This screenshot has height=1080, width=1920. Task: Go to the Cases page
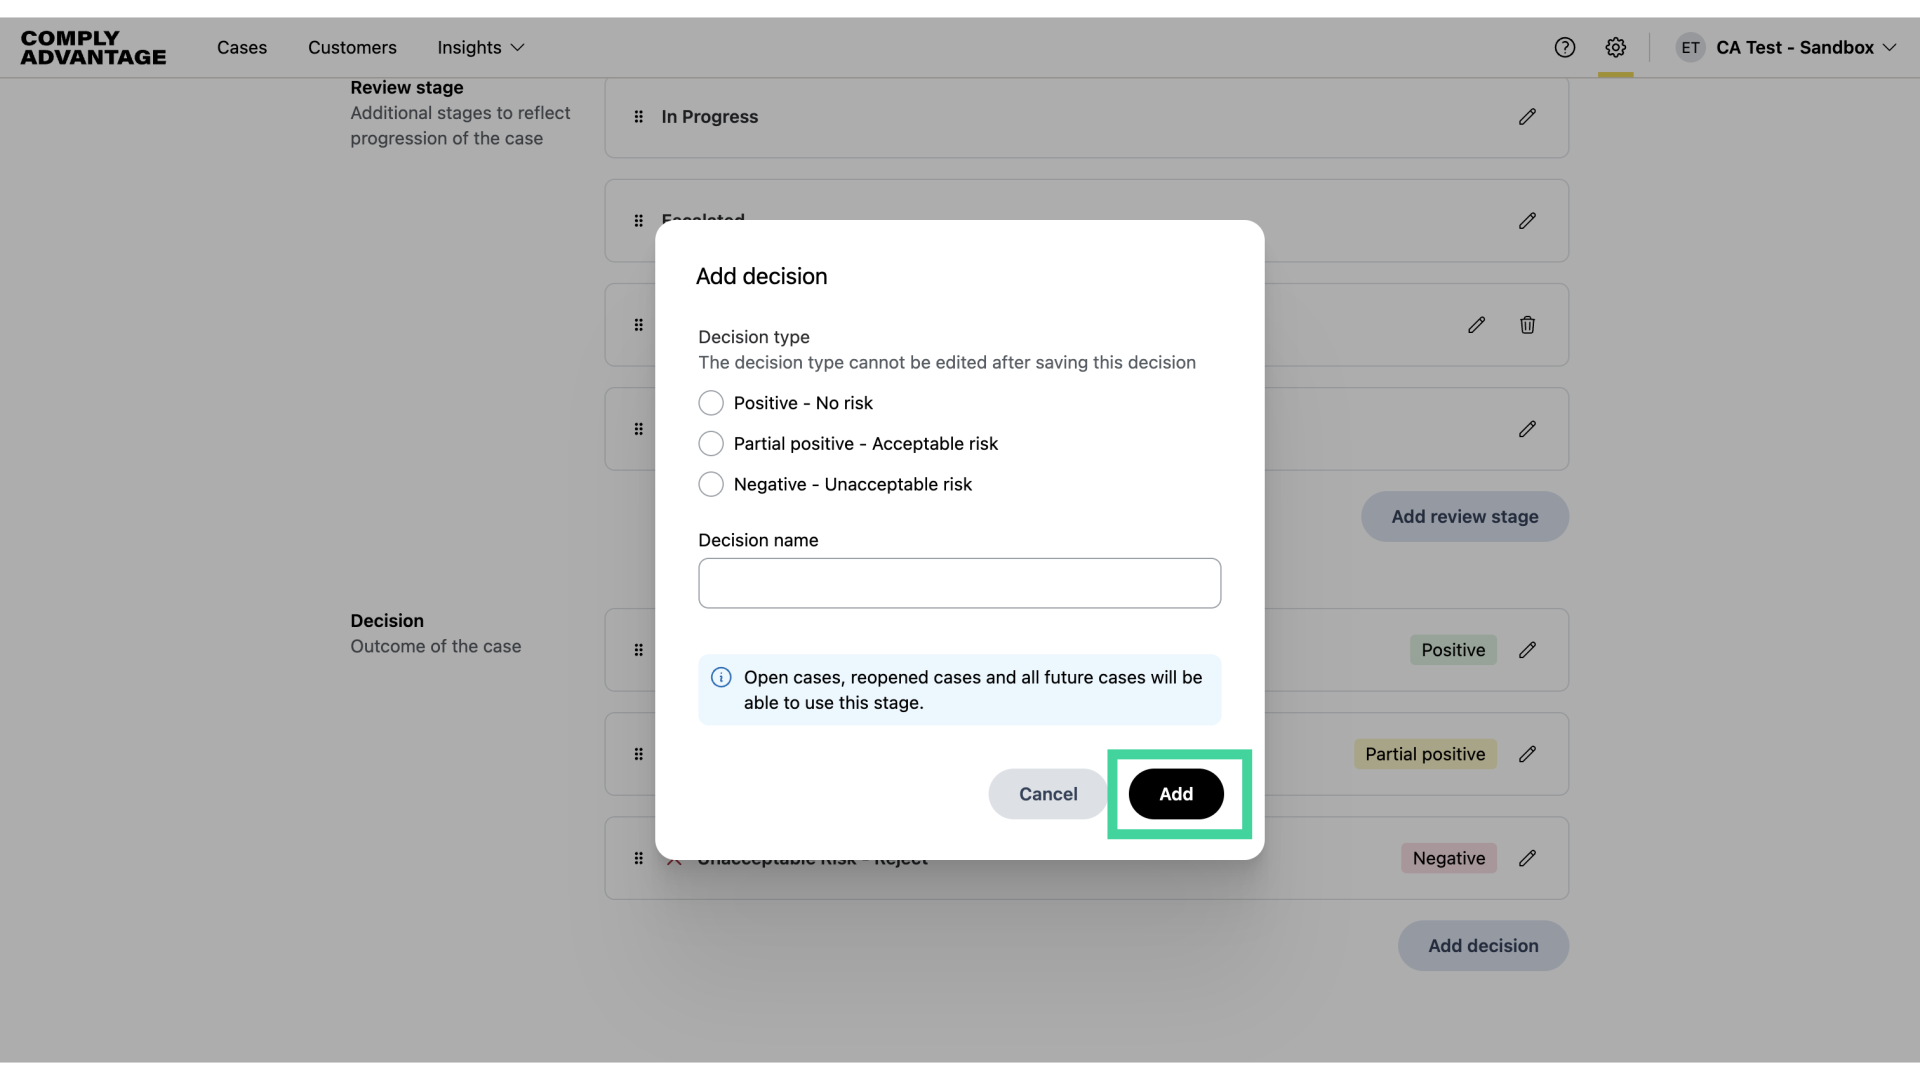tap(242, 47)
